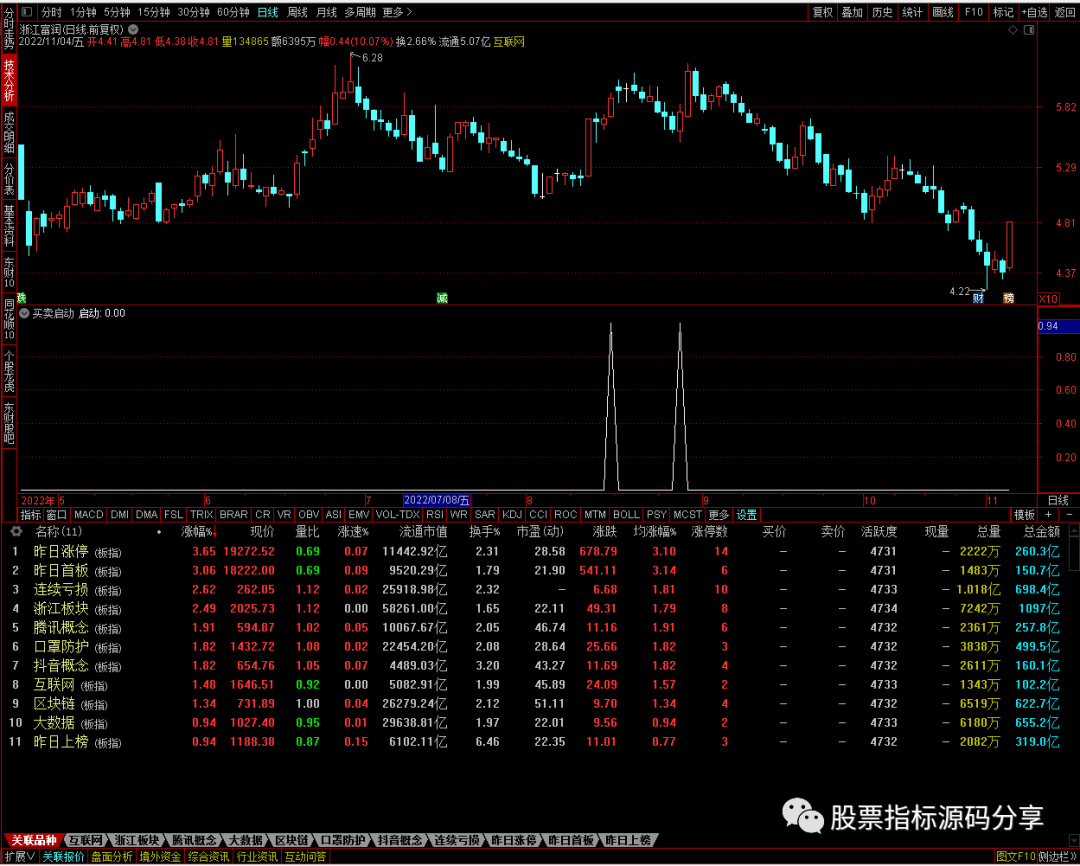
Task: Open the 基本资料 sidebar tab
Action: pos(9,225)
